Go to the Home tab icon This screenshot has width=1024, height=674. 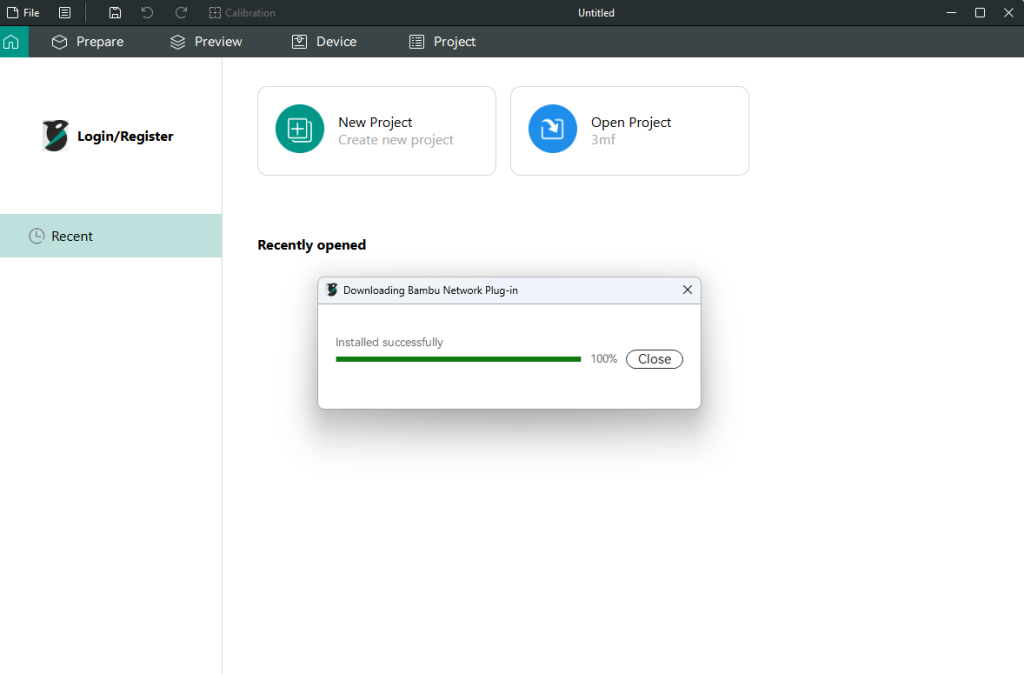click(12, 42)
